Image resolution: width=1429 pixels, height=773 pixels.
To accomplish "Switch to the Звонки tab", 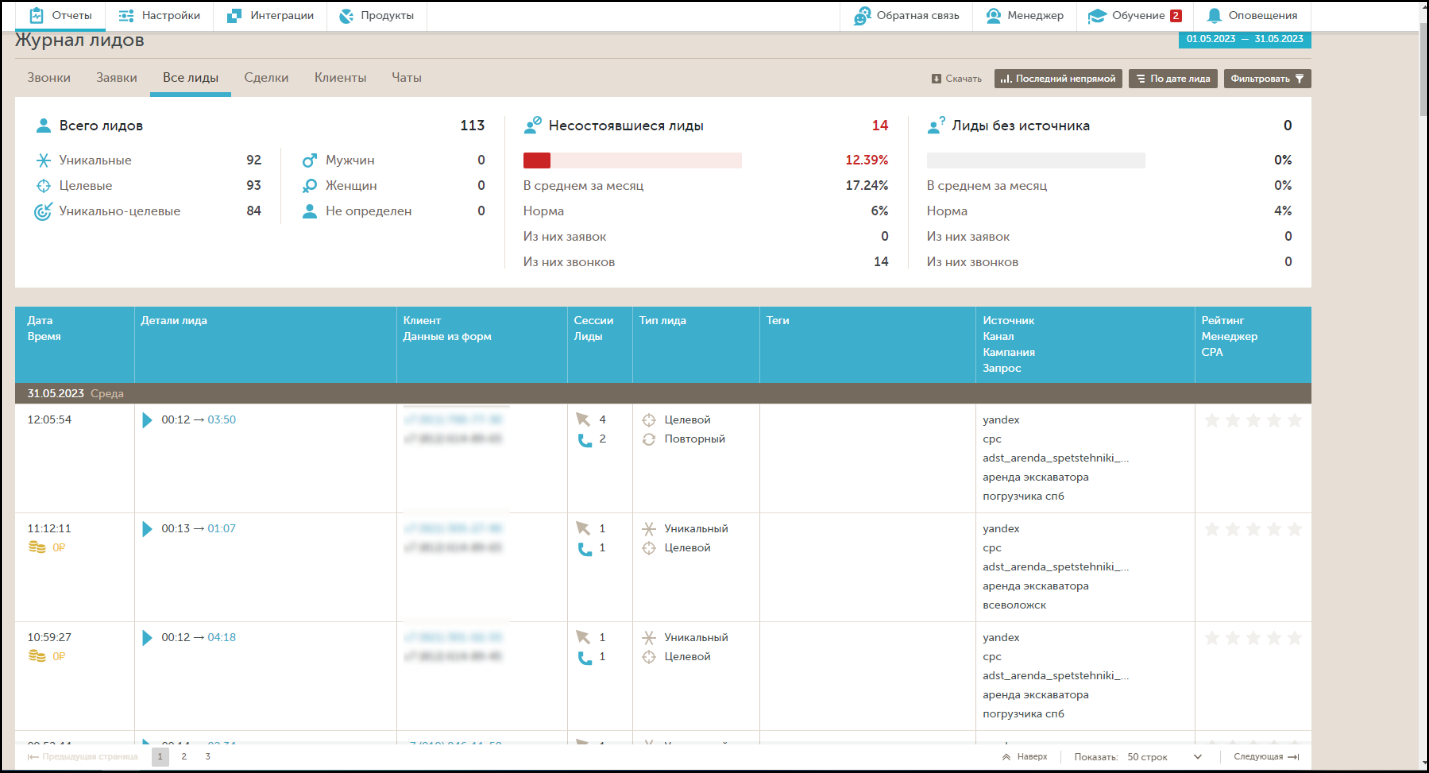I will click(49, 78).
